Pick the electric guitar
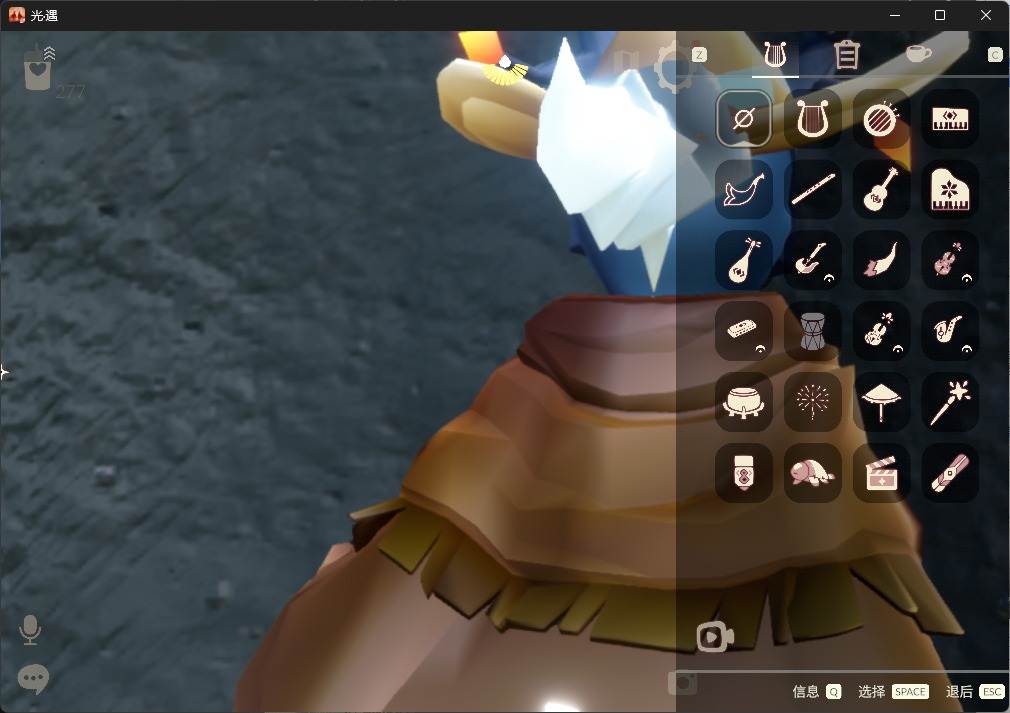Image resolution: width=1010 pixels, height=713 pixels. click(x=812, y=261)
